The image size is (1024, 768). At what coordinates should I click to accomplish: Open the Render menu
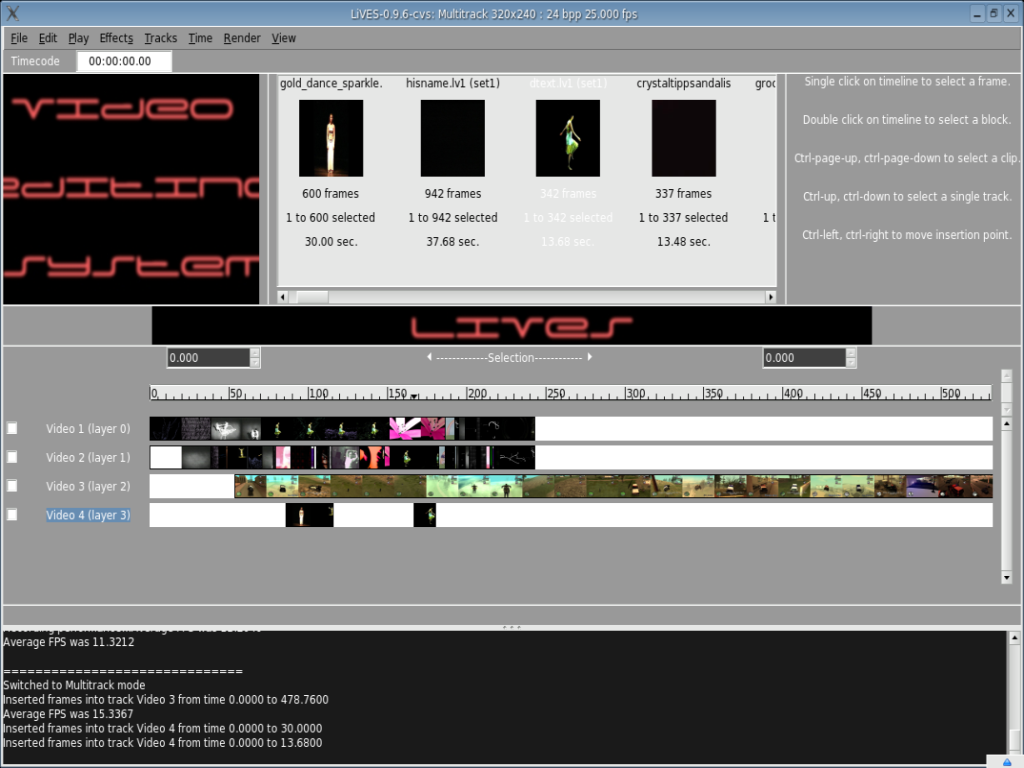pyautogui.click(x=242, y=38)
